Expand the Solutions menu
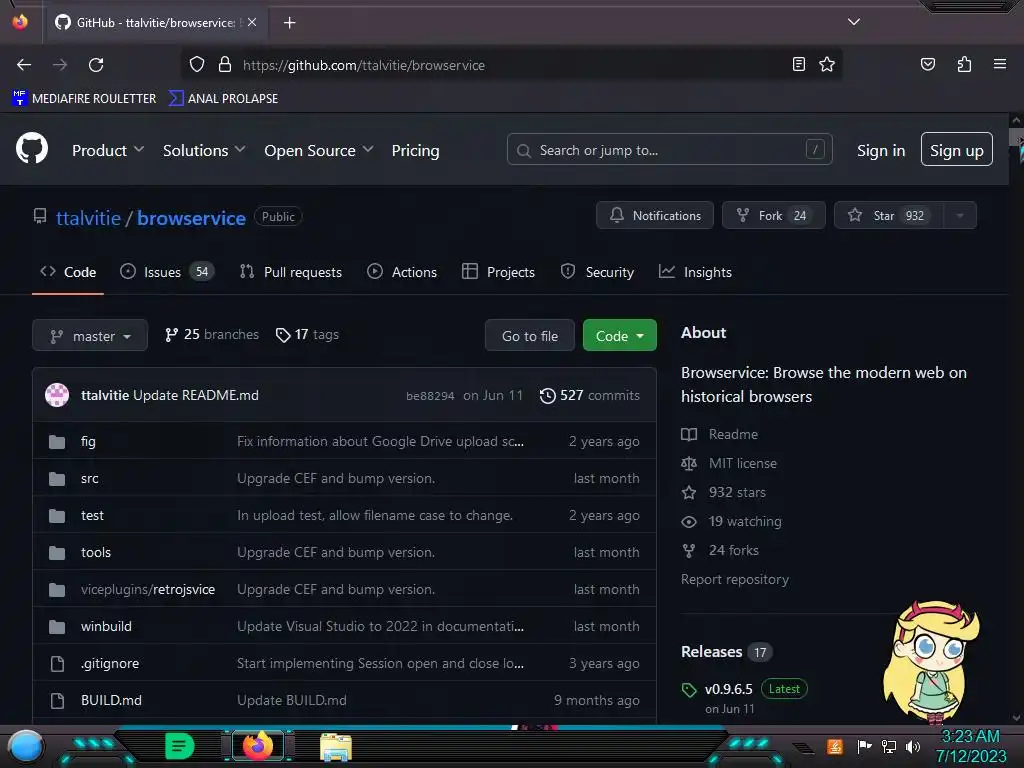The height and width of the screenshot is (768, 1024). (204, 150)
